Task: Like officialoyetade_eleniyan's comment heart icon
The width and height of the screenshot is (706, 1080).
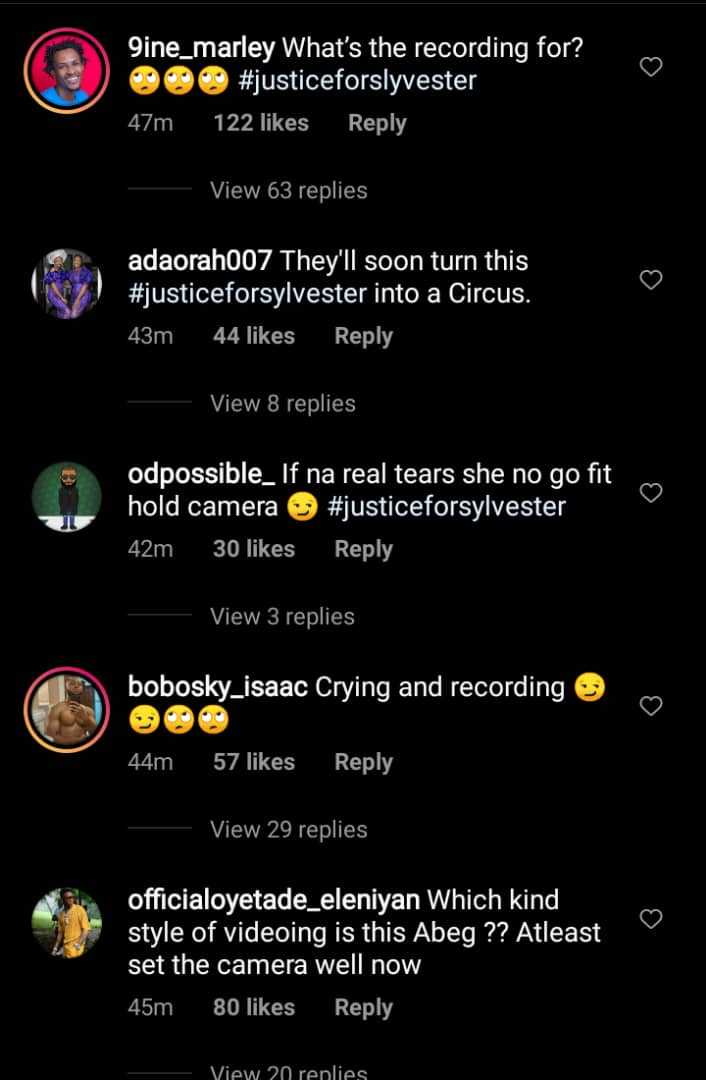Action: pos(651,919)
